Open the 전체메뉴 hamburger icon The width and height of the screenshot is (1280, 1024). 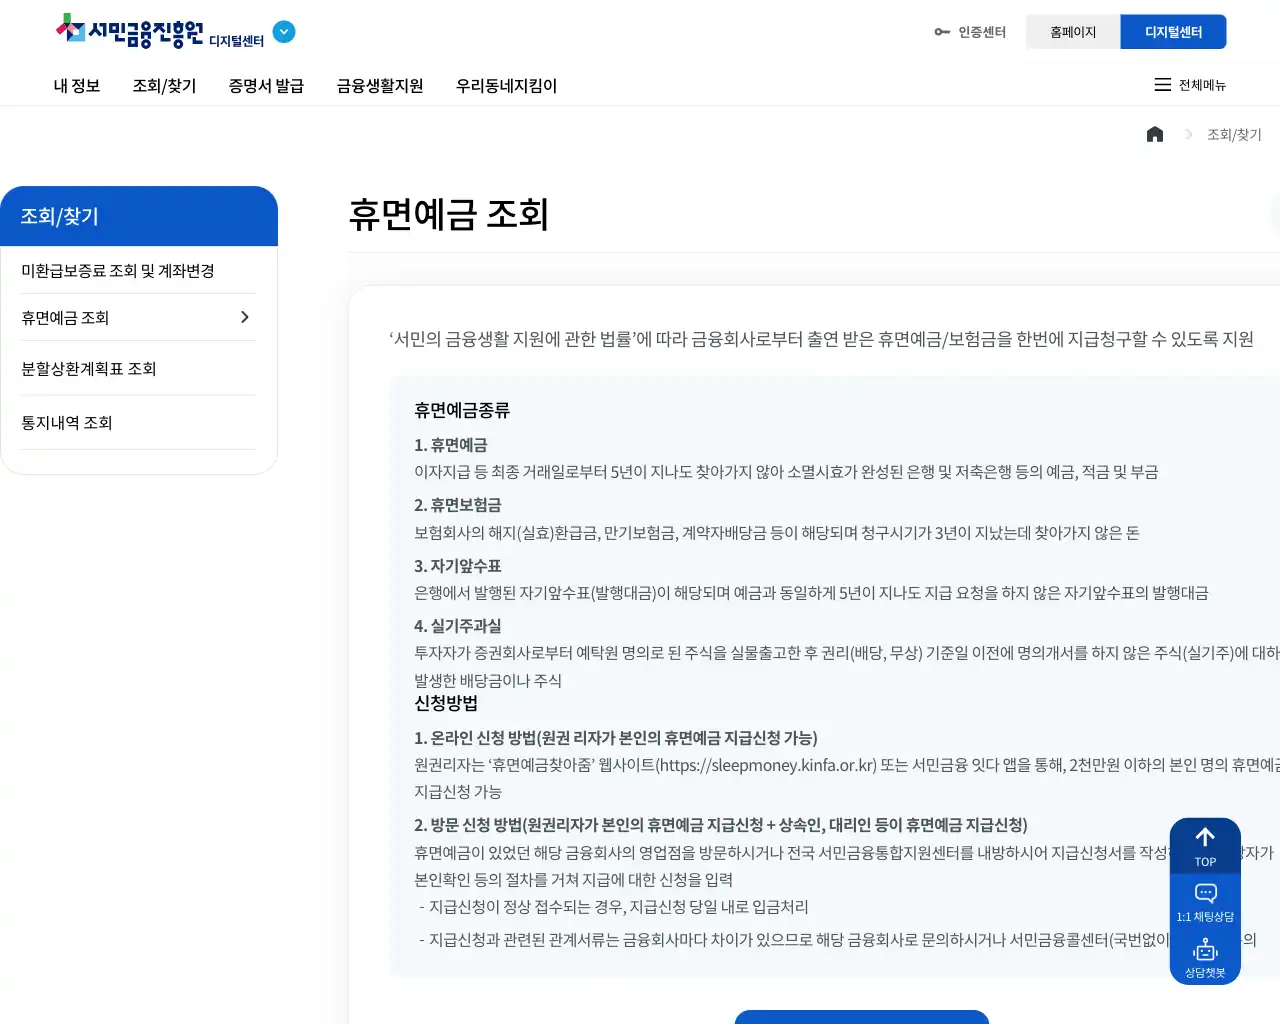1163,85
